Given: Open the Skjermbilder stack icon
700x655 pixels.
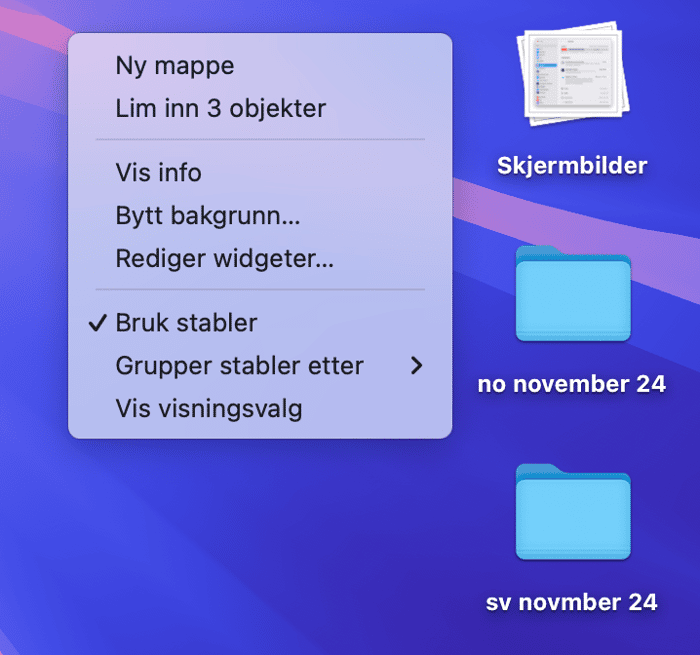Looking at the screenshot, I should 573,74.
